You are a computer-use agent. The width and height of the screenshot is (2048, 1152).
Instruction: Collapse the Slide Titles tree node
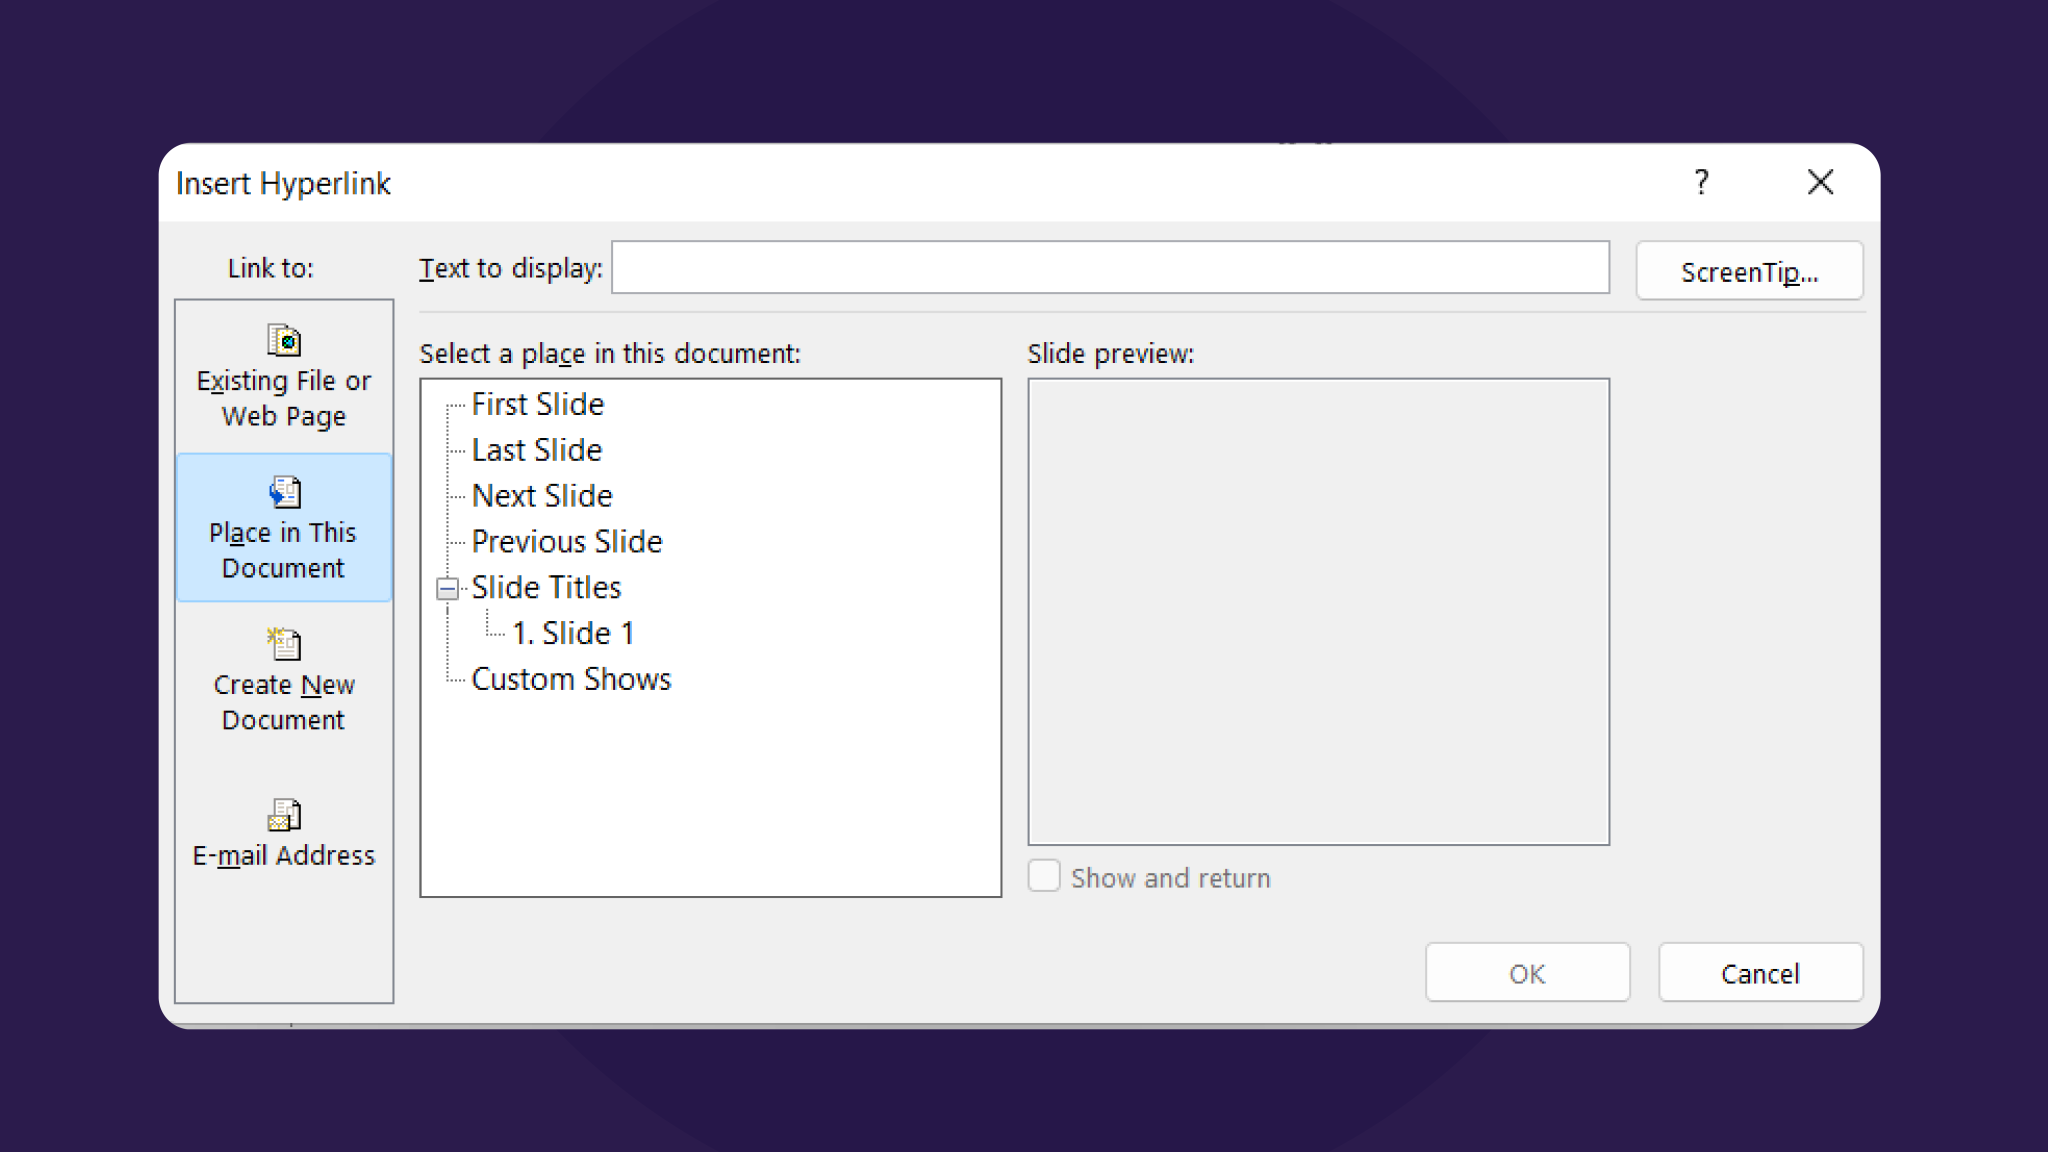point(446,588)
